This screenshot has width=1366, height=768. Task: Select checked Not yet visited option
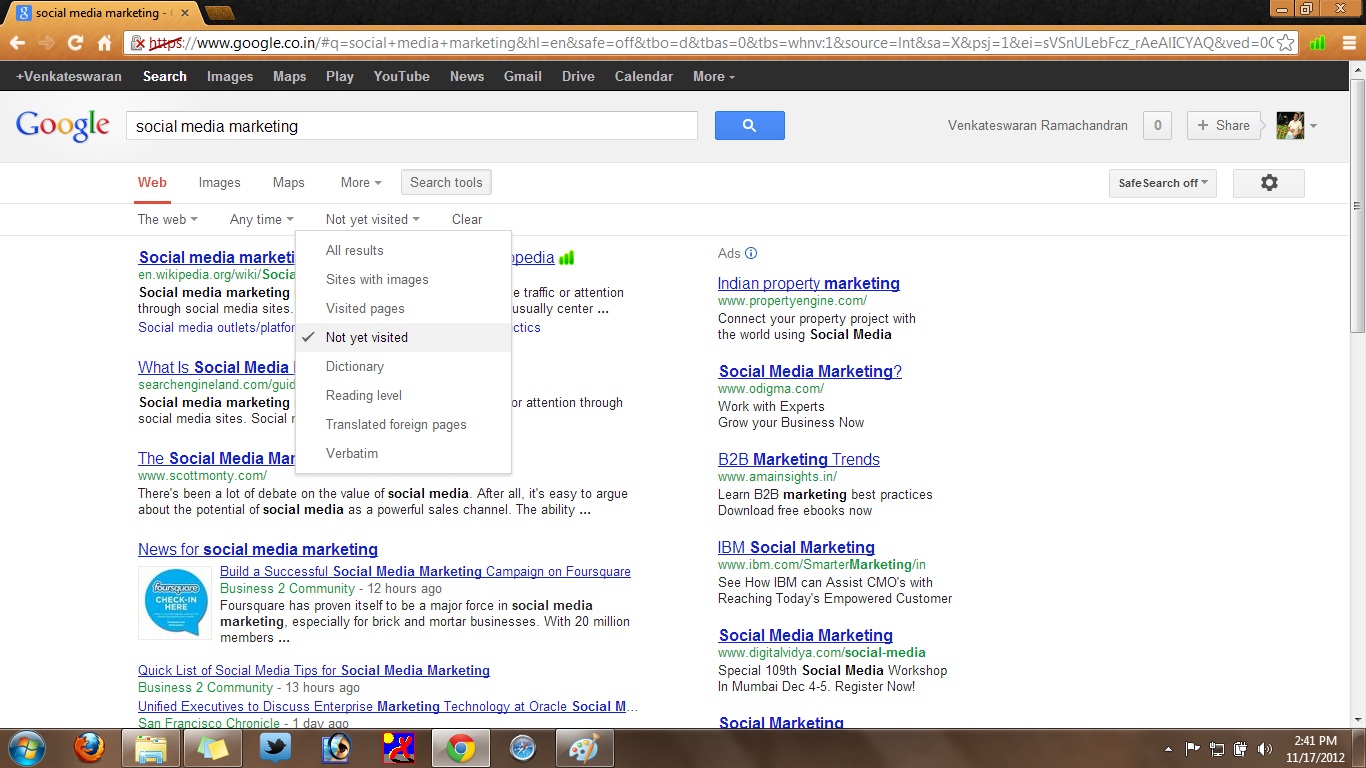[403, 338]
